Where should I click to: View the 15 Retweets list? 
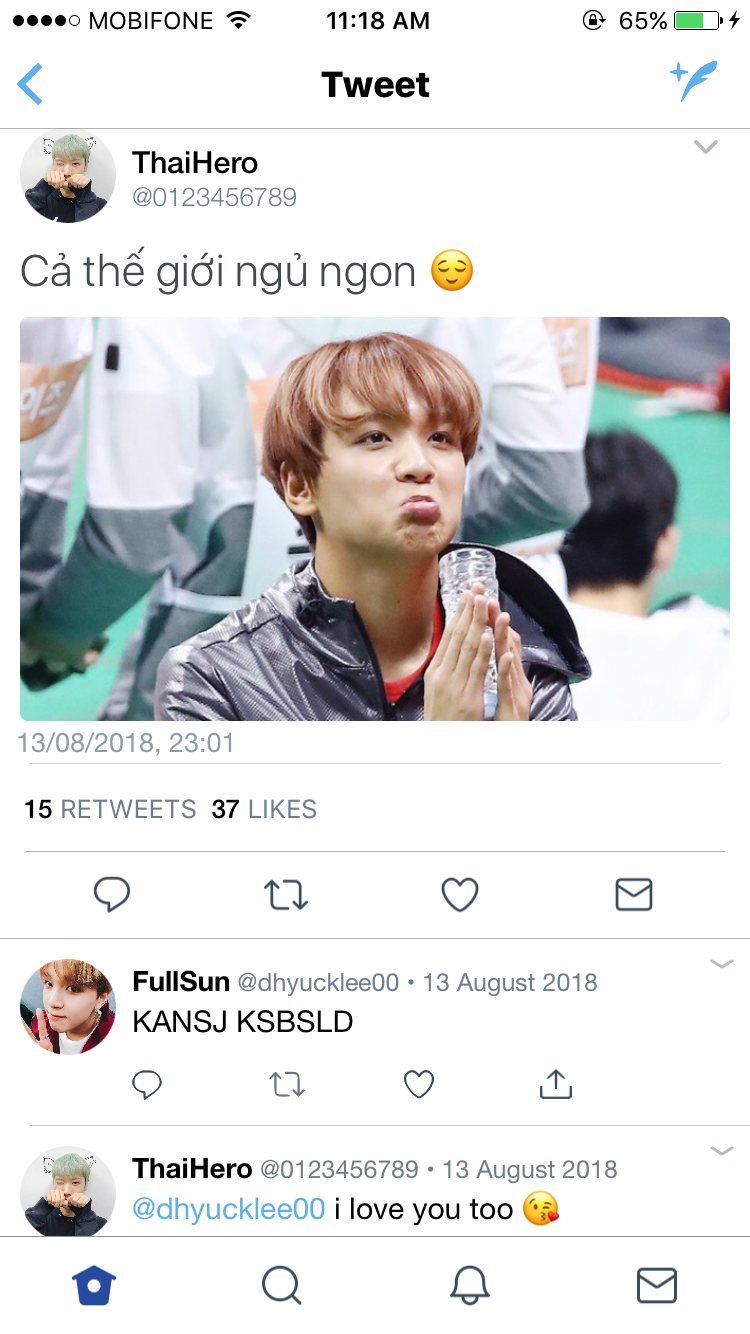point(110,809)
